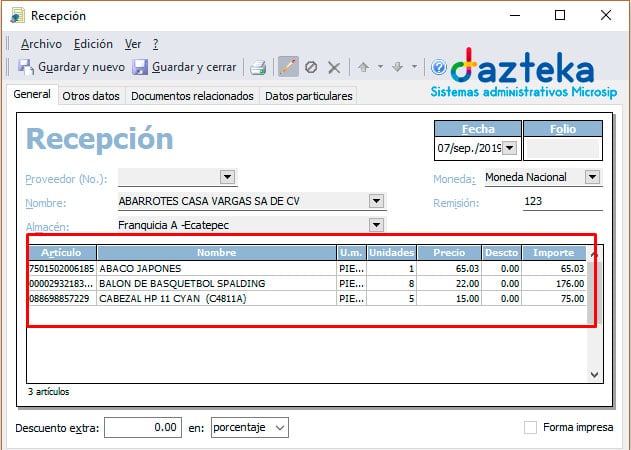Enable the Forma impresa checkbox

530,427
